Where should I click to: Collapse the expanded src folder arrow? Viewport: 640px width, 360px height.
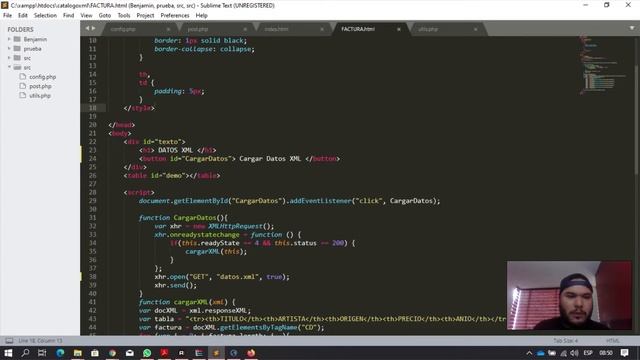pyautogui.click(x=9, y=67)
